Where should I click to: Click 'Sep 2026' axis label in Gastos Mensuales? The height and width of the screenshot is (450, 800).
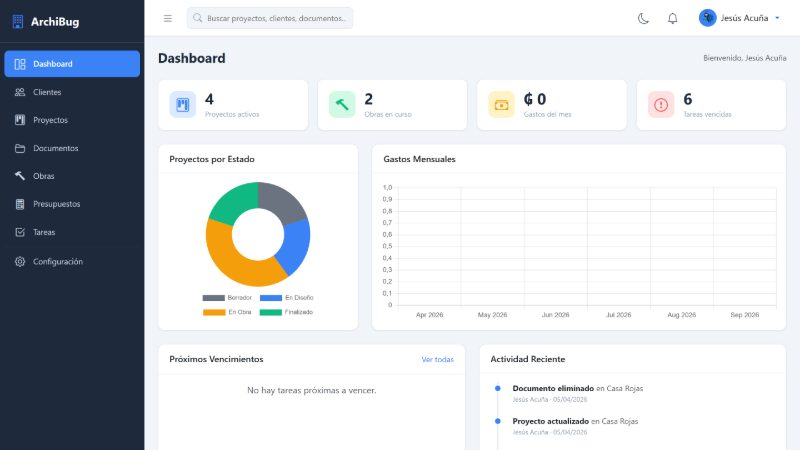coord(744,315)
